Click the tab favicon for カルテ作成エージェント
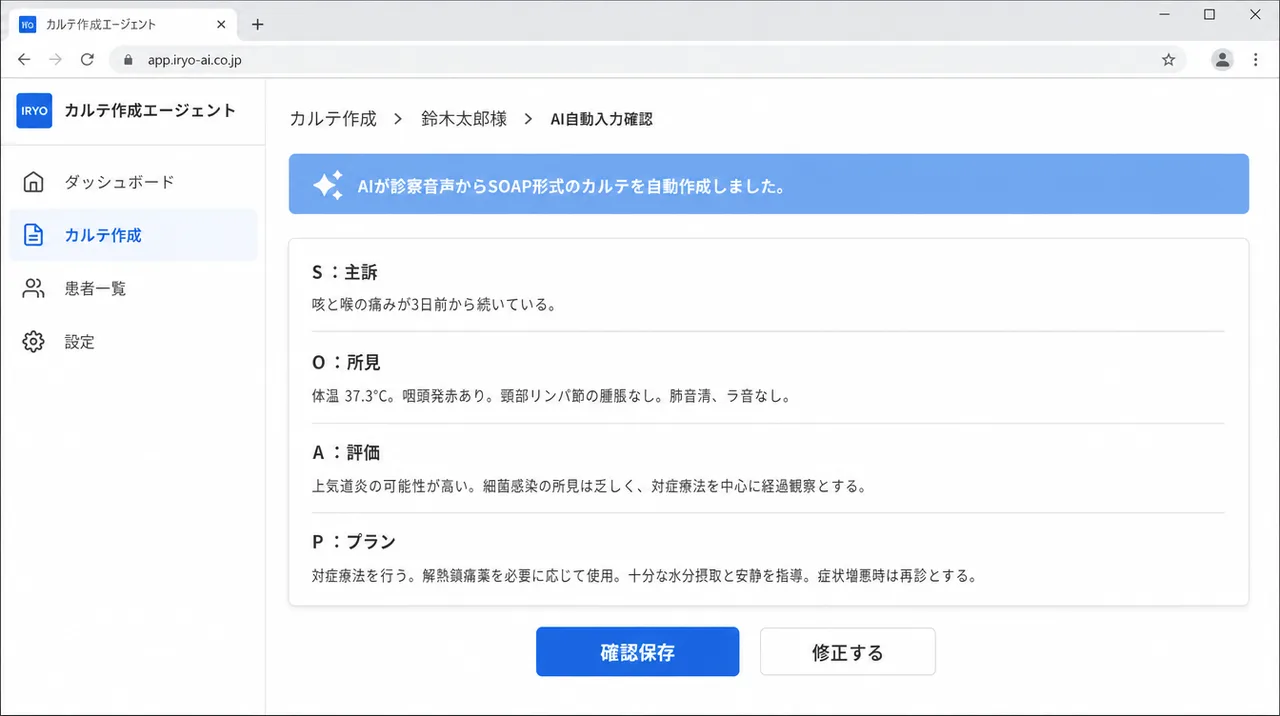 click(x=27, y=24)
